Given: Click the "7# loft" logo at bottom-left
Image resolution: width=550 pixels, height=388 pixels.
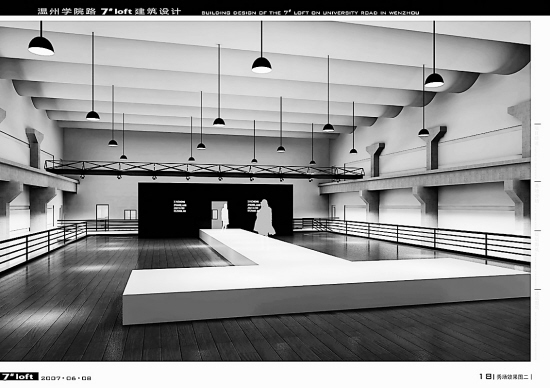Looking at the screenshot, I should (x=19, y=376).
